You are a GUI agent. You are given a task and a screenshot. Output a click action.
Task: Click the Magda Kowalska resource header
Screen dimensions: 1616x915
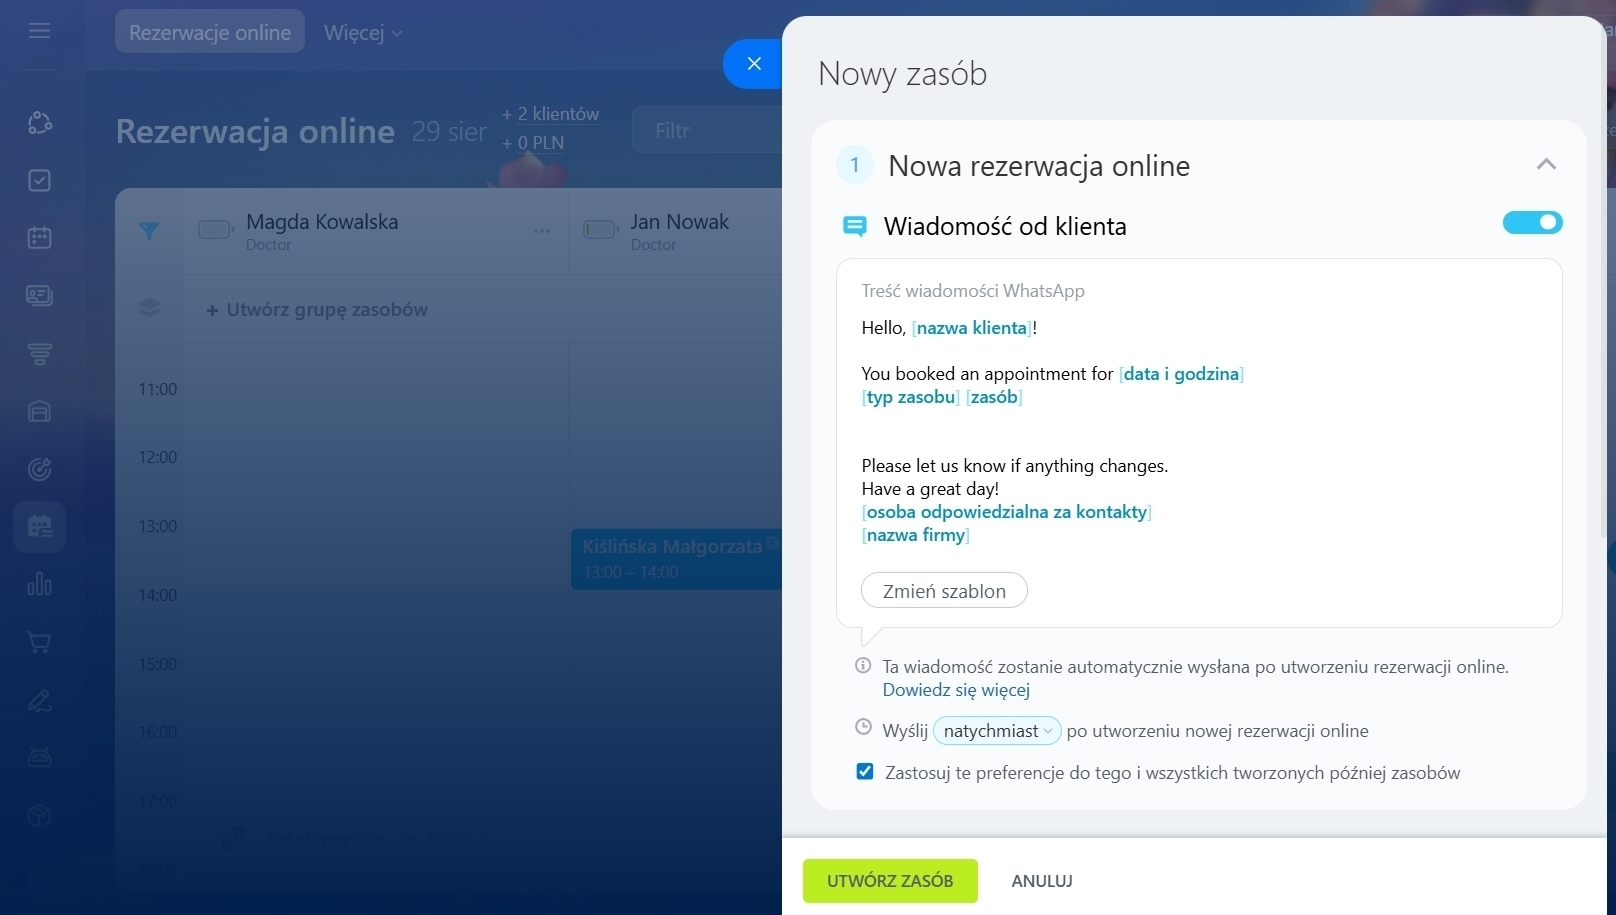pos(322,222)
